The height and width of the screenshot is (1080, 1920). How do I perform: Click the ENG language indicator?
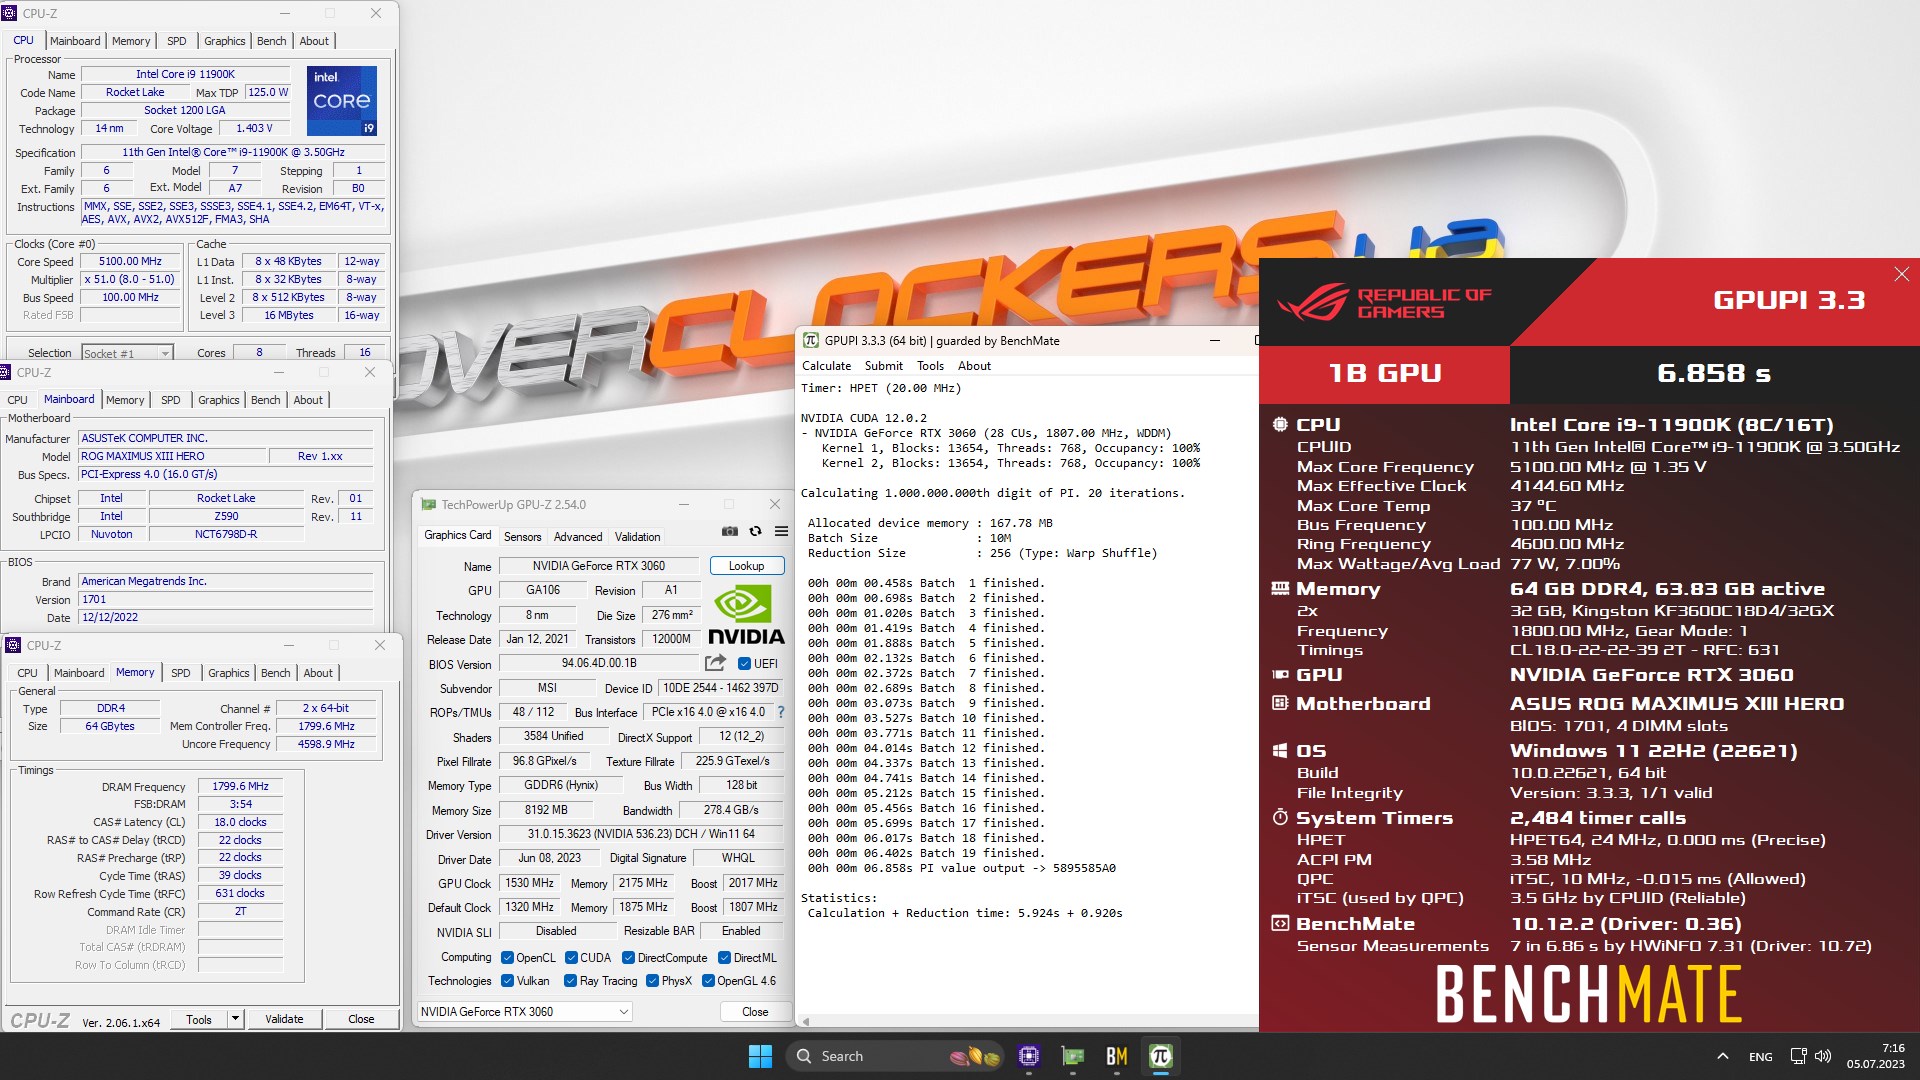[1761, 1056]
